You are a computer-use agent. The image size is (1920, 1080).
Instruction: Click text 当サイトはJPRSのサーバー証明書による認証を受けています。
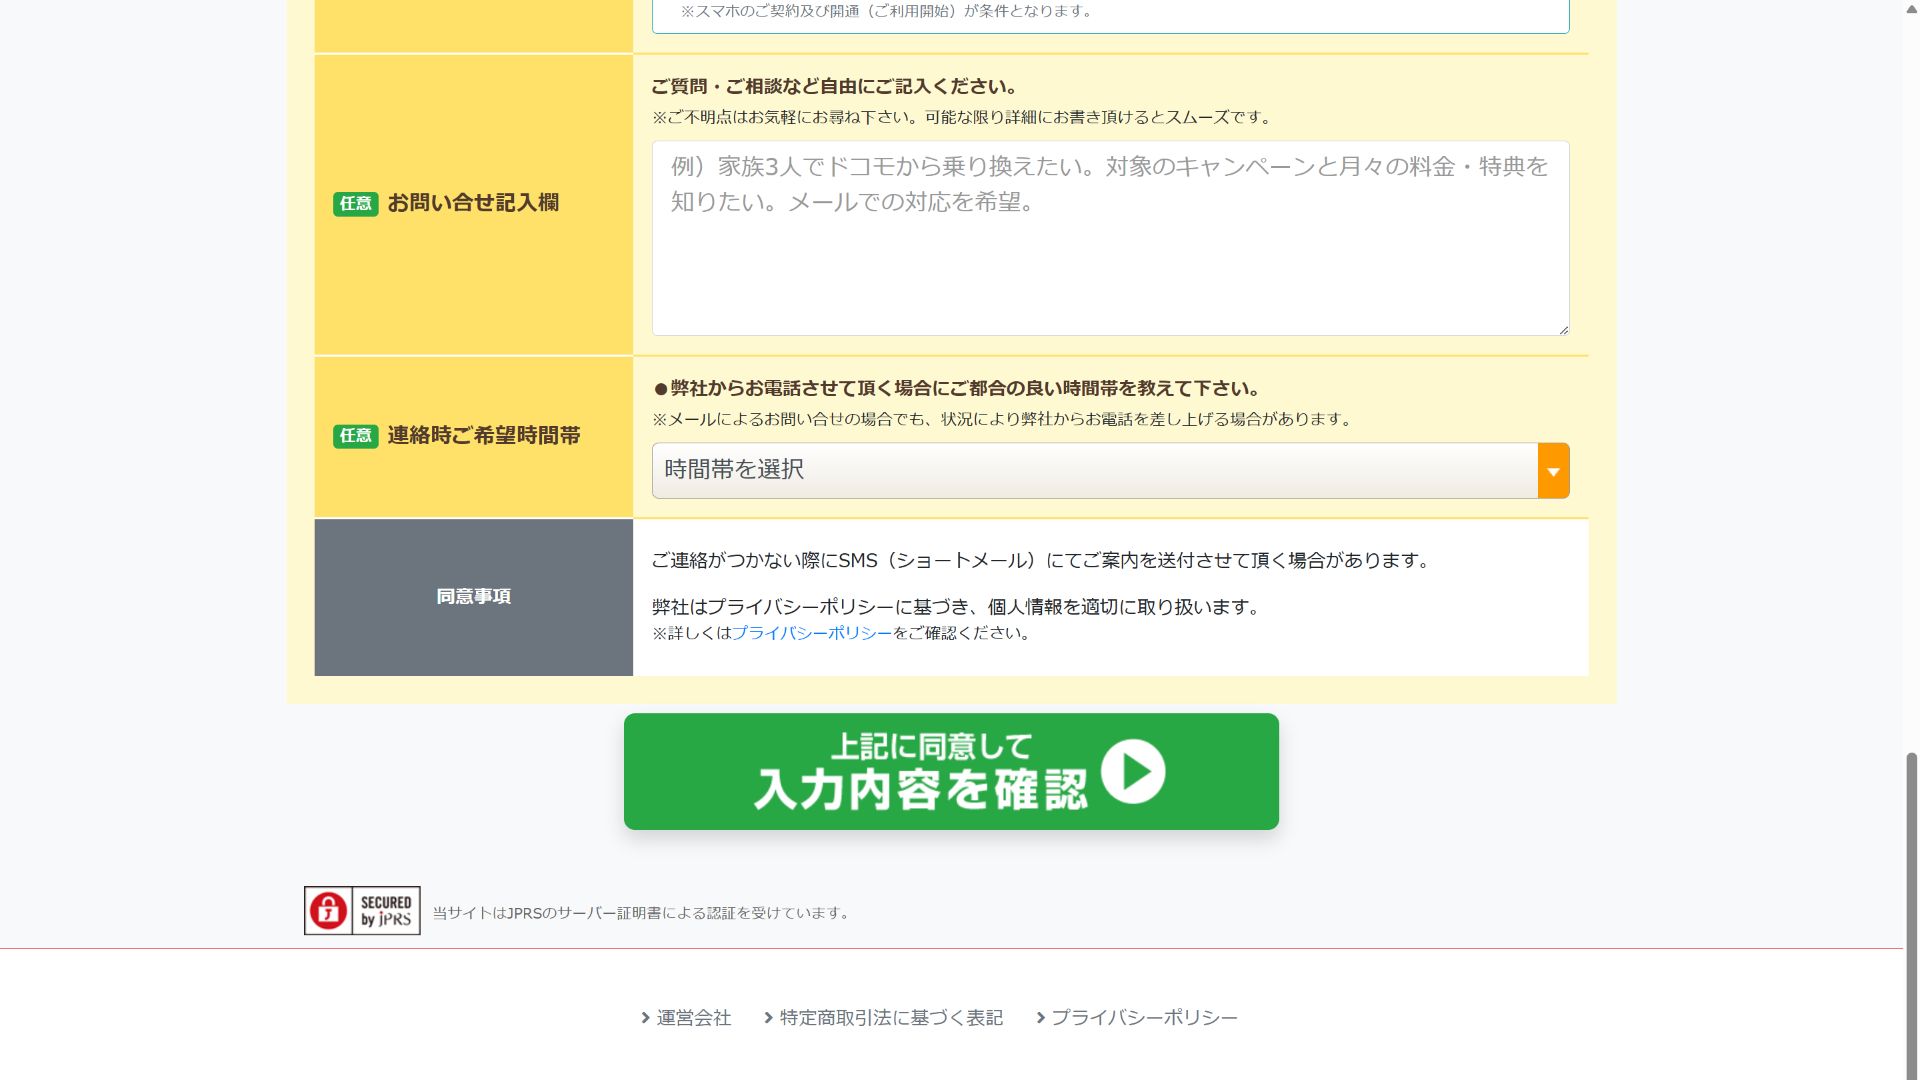pos(642,913)
